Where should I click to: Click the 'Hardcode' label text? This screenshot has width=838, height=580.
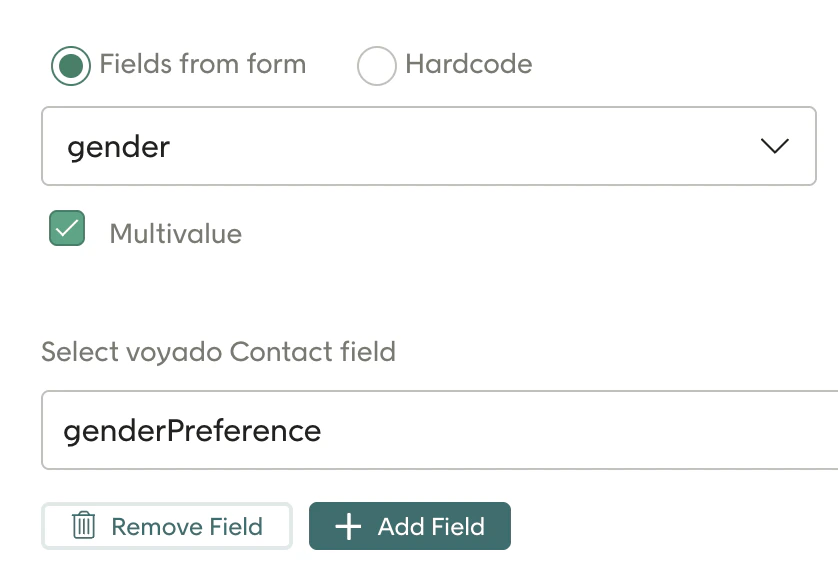tap(468, 65)
